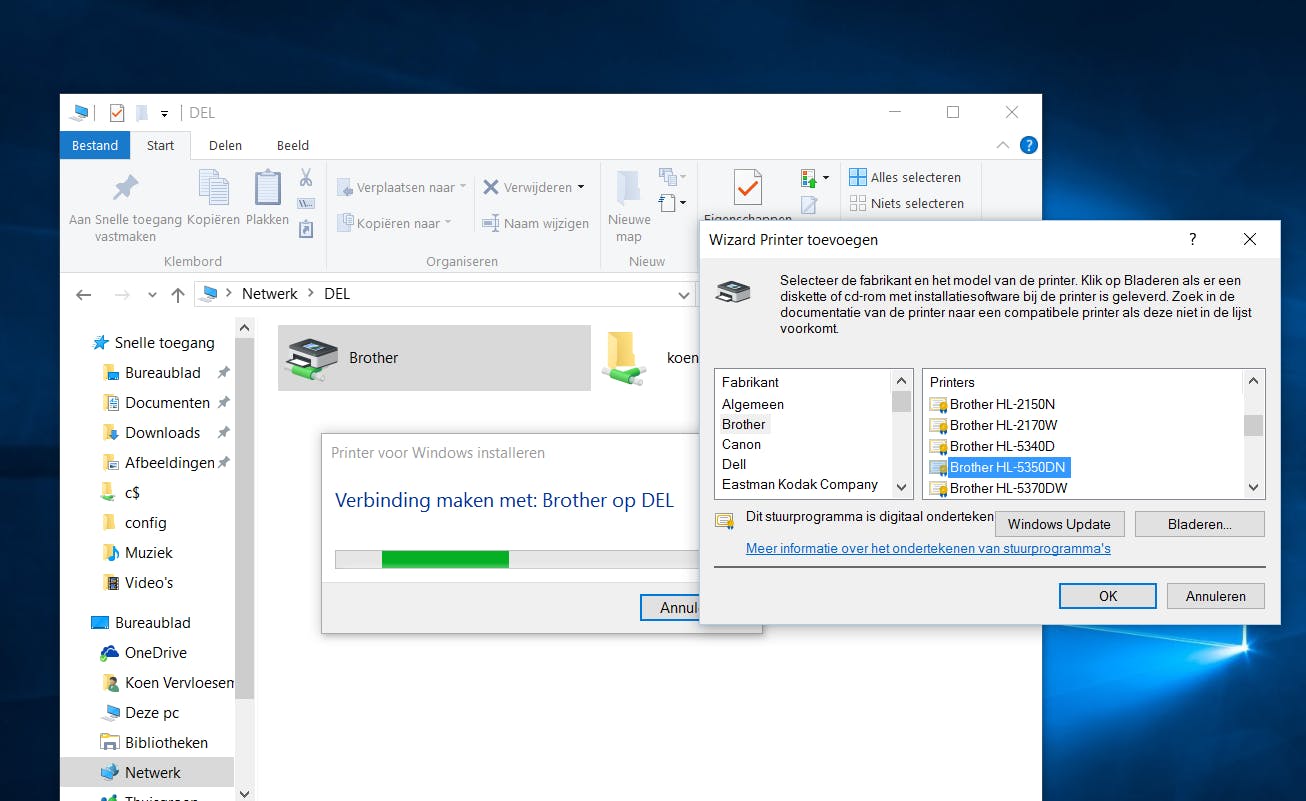This screenshot has height=801, width=1306.
Task: Select Netwerk in the navigation pane
Action: [147, 773]
